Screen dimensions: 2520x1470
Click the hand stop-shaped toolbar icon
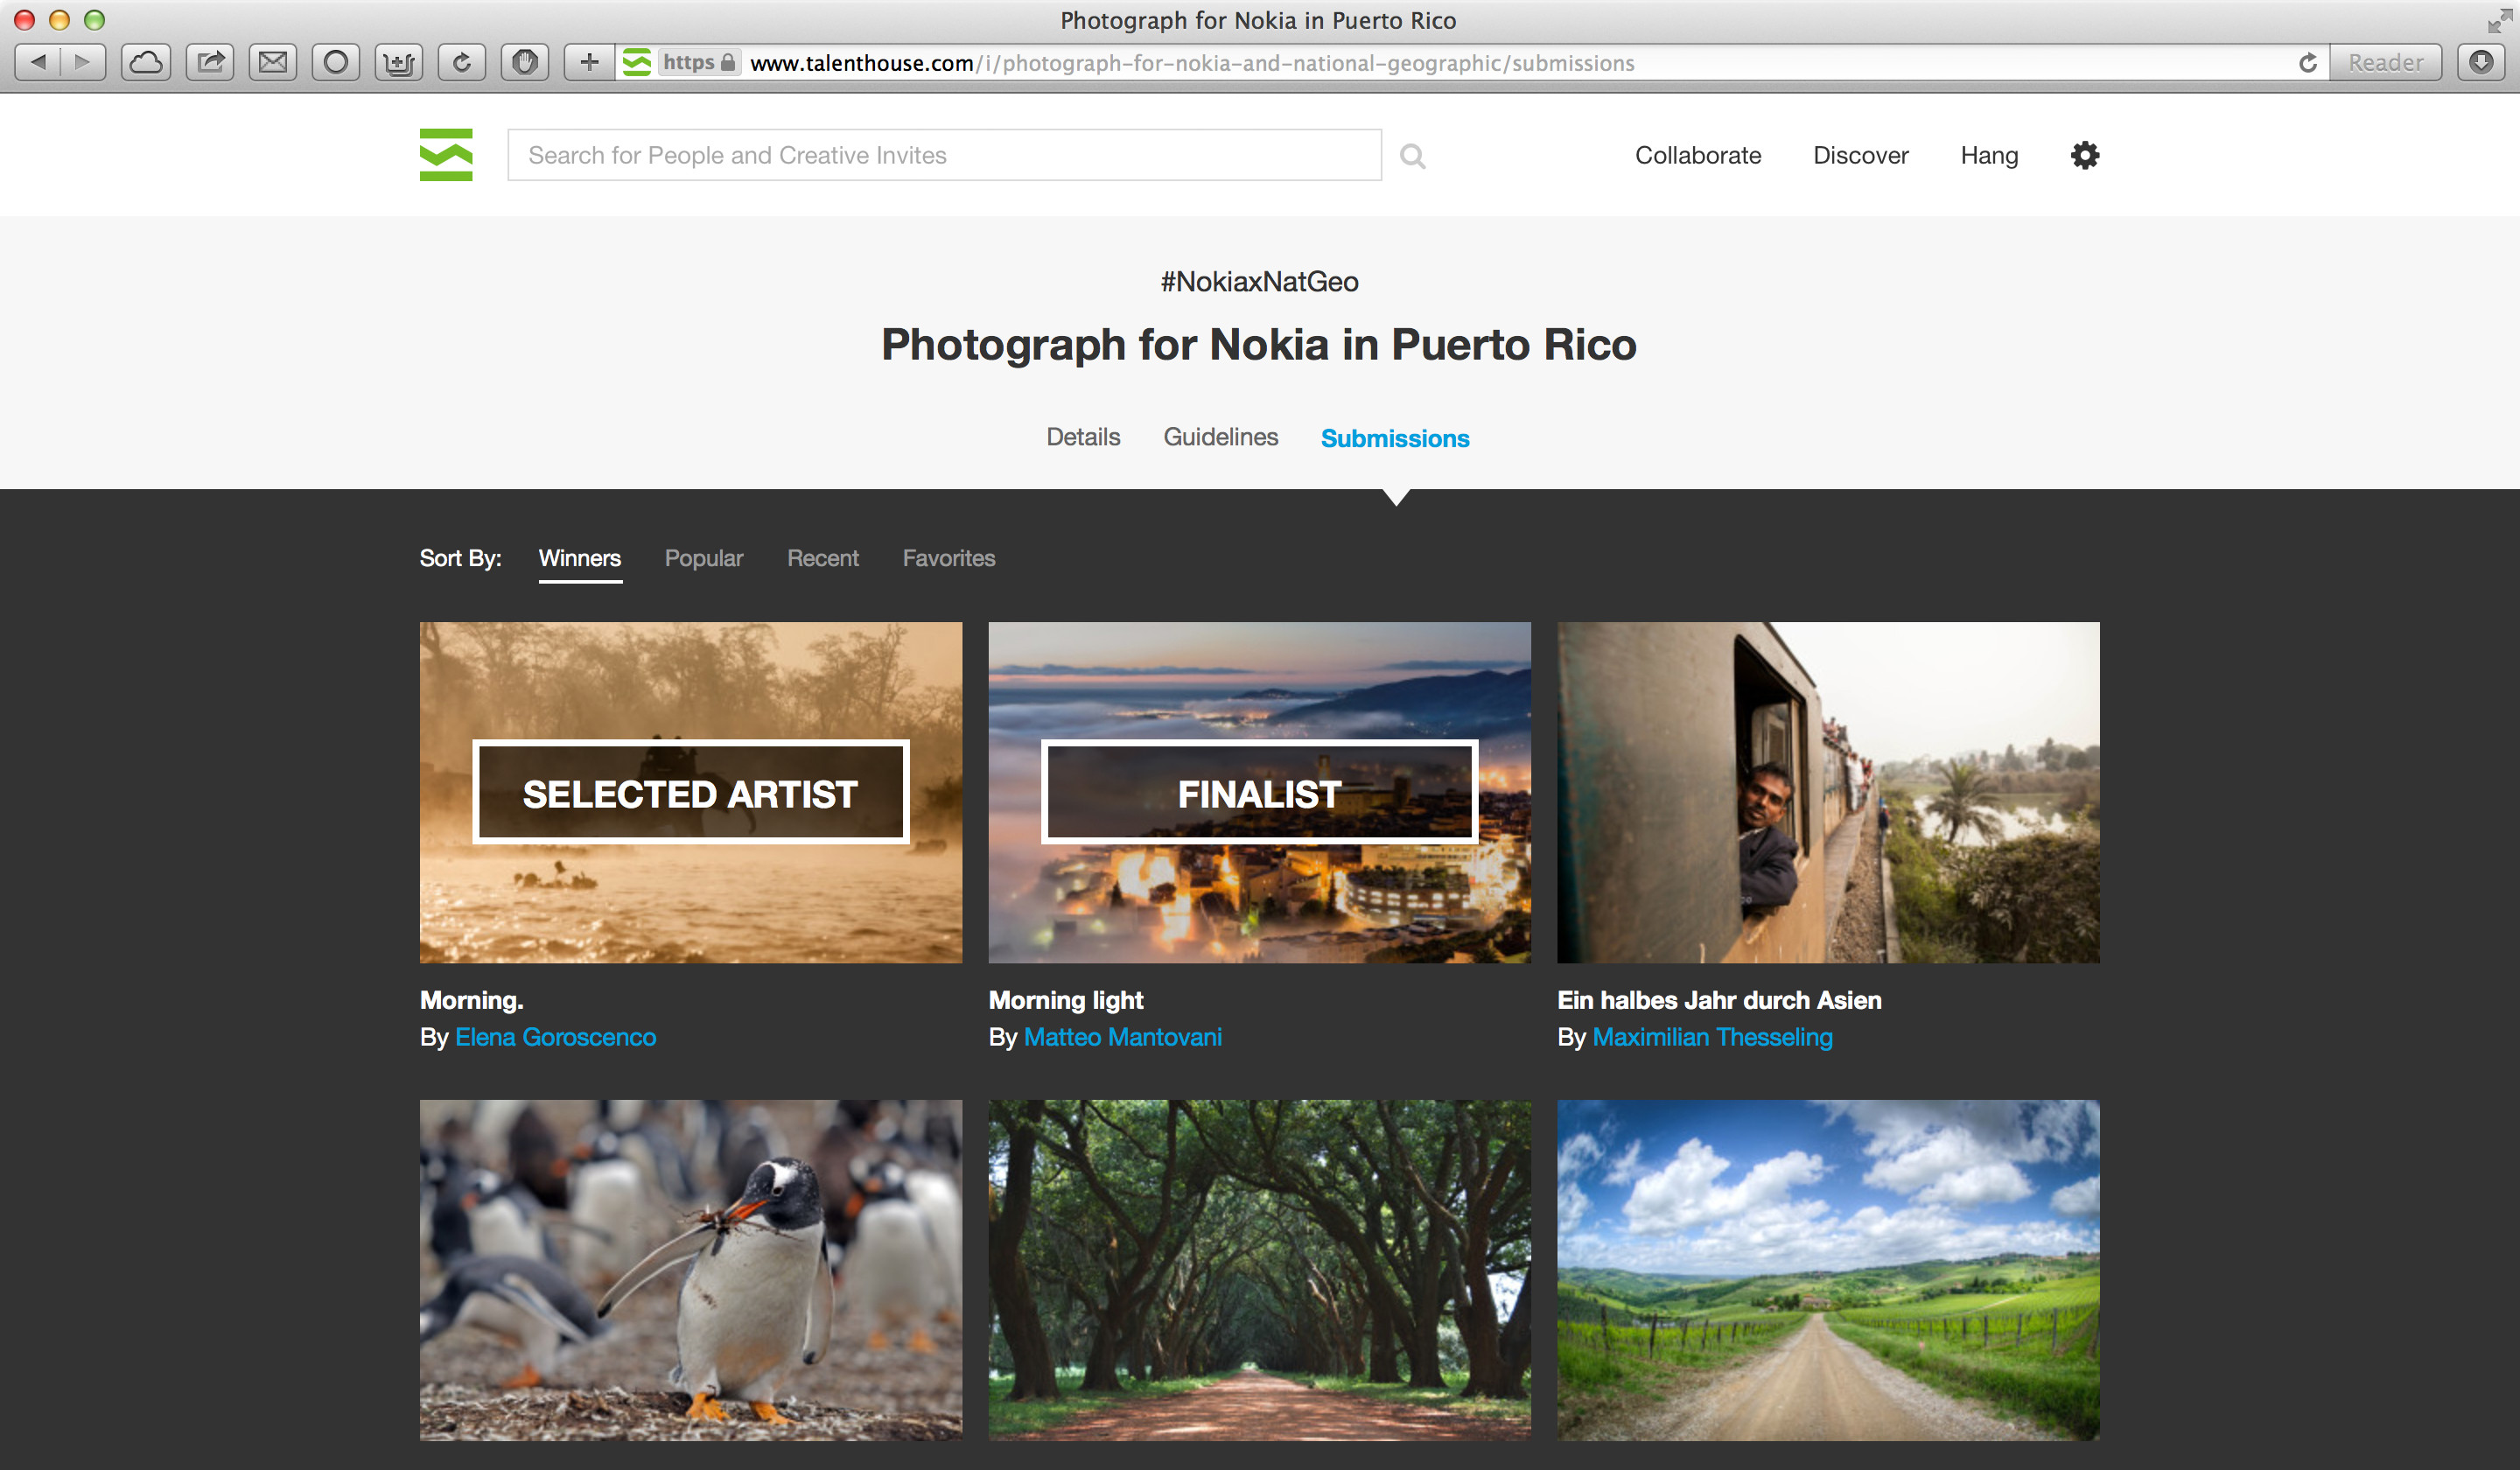click(525, 62)
